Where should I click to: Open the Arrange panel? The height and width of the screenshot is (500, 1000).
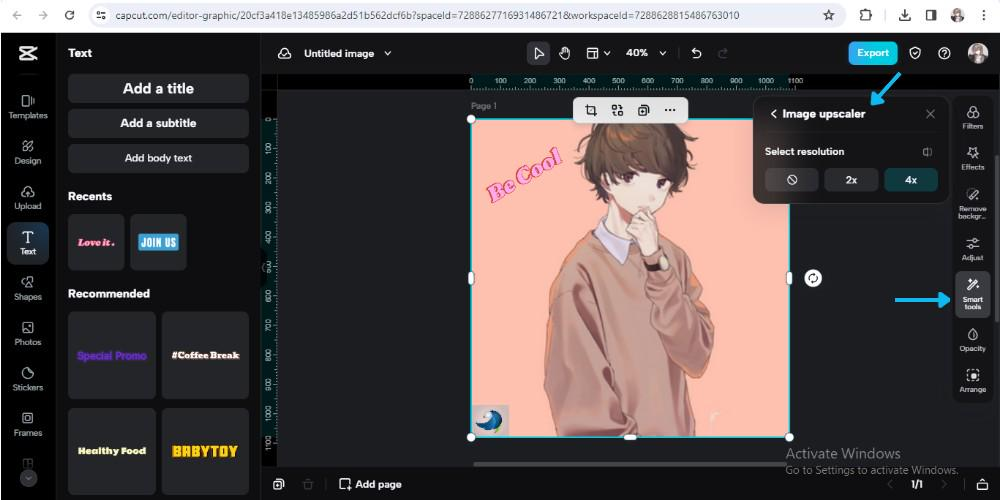[973, 381]
